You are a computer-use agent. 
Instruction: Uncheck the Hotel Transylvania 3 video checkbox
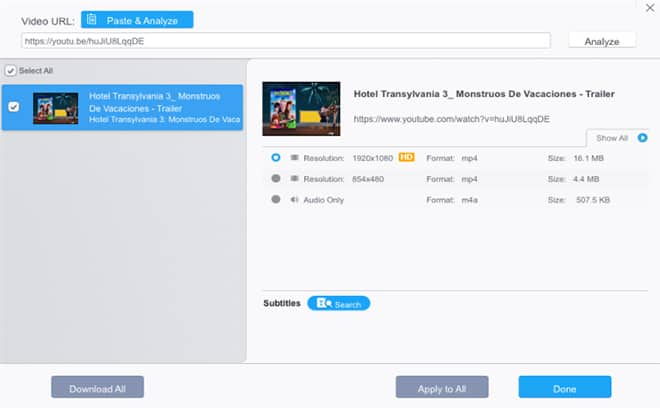13,107
